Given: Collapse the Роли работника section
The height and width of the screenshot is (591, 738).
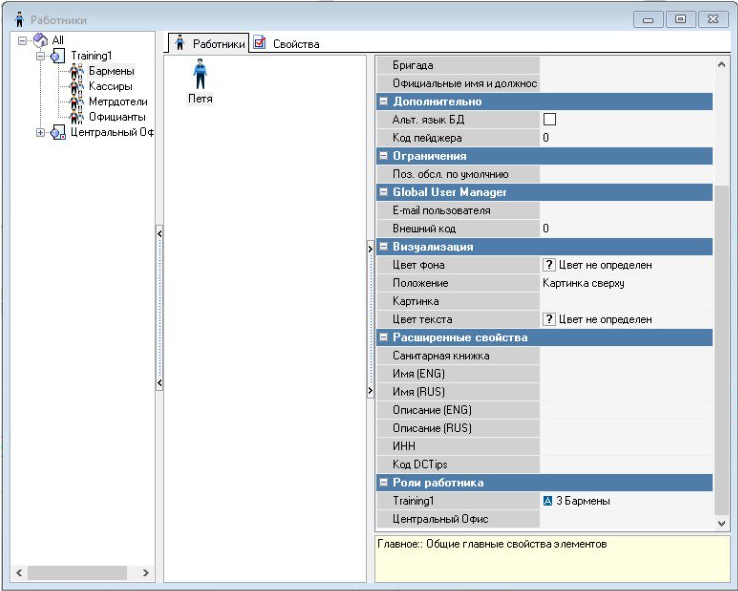Looking at the screenshot, I should coord(383,483).
